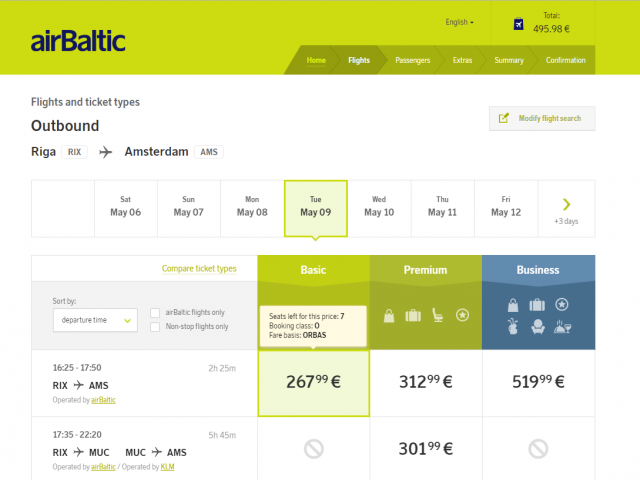Viewport: 640px width, 480px height.
Task: Click the Business meal and drink icon
Action: click(562, 326)
